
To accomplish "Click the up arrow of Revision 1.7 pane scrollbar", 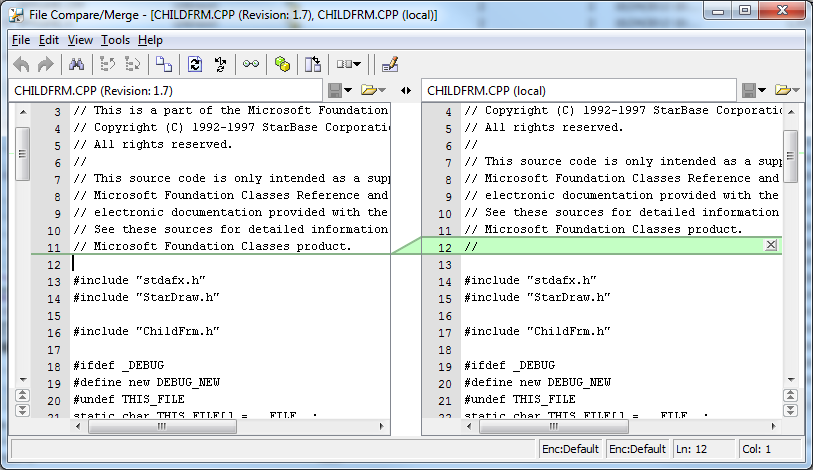I will pyautogui.click(x=23, y=112).
